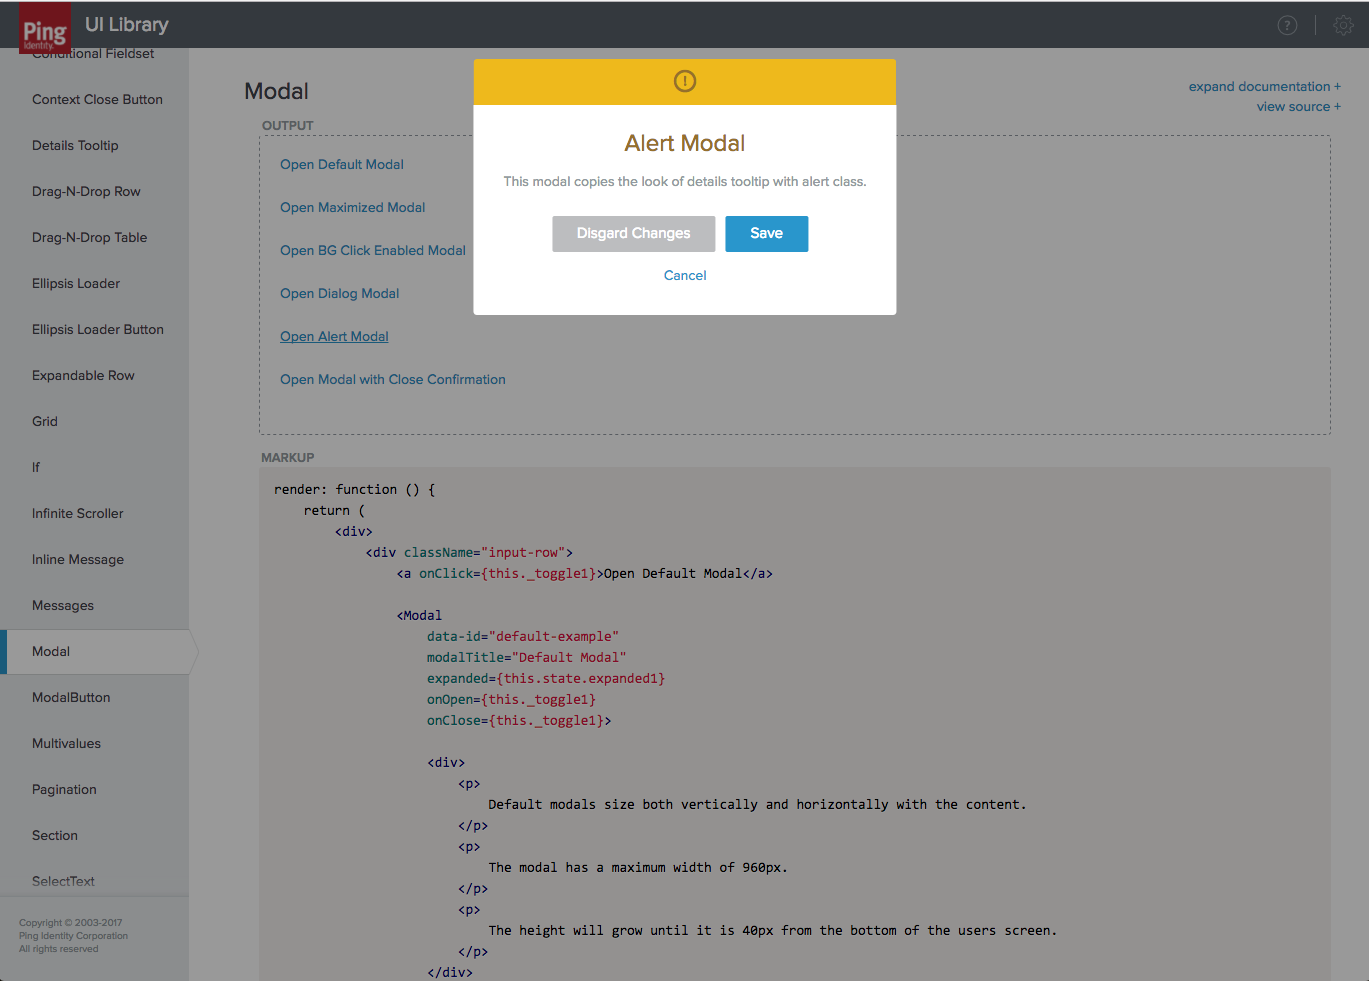This screenshot has height=981, width=1369.
Task: Cancel the alert modal
Action: (x=685, y=276)
